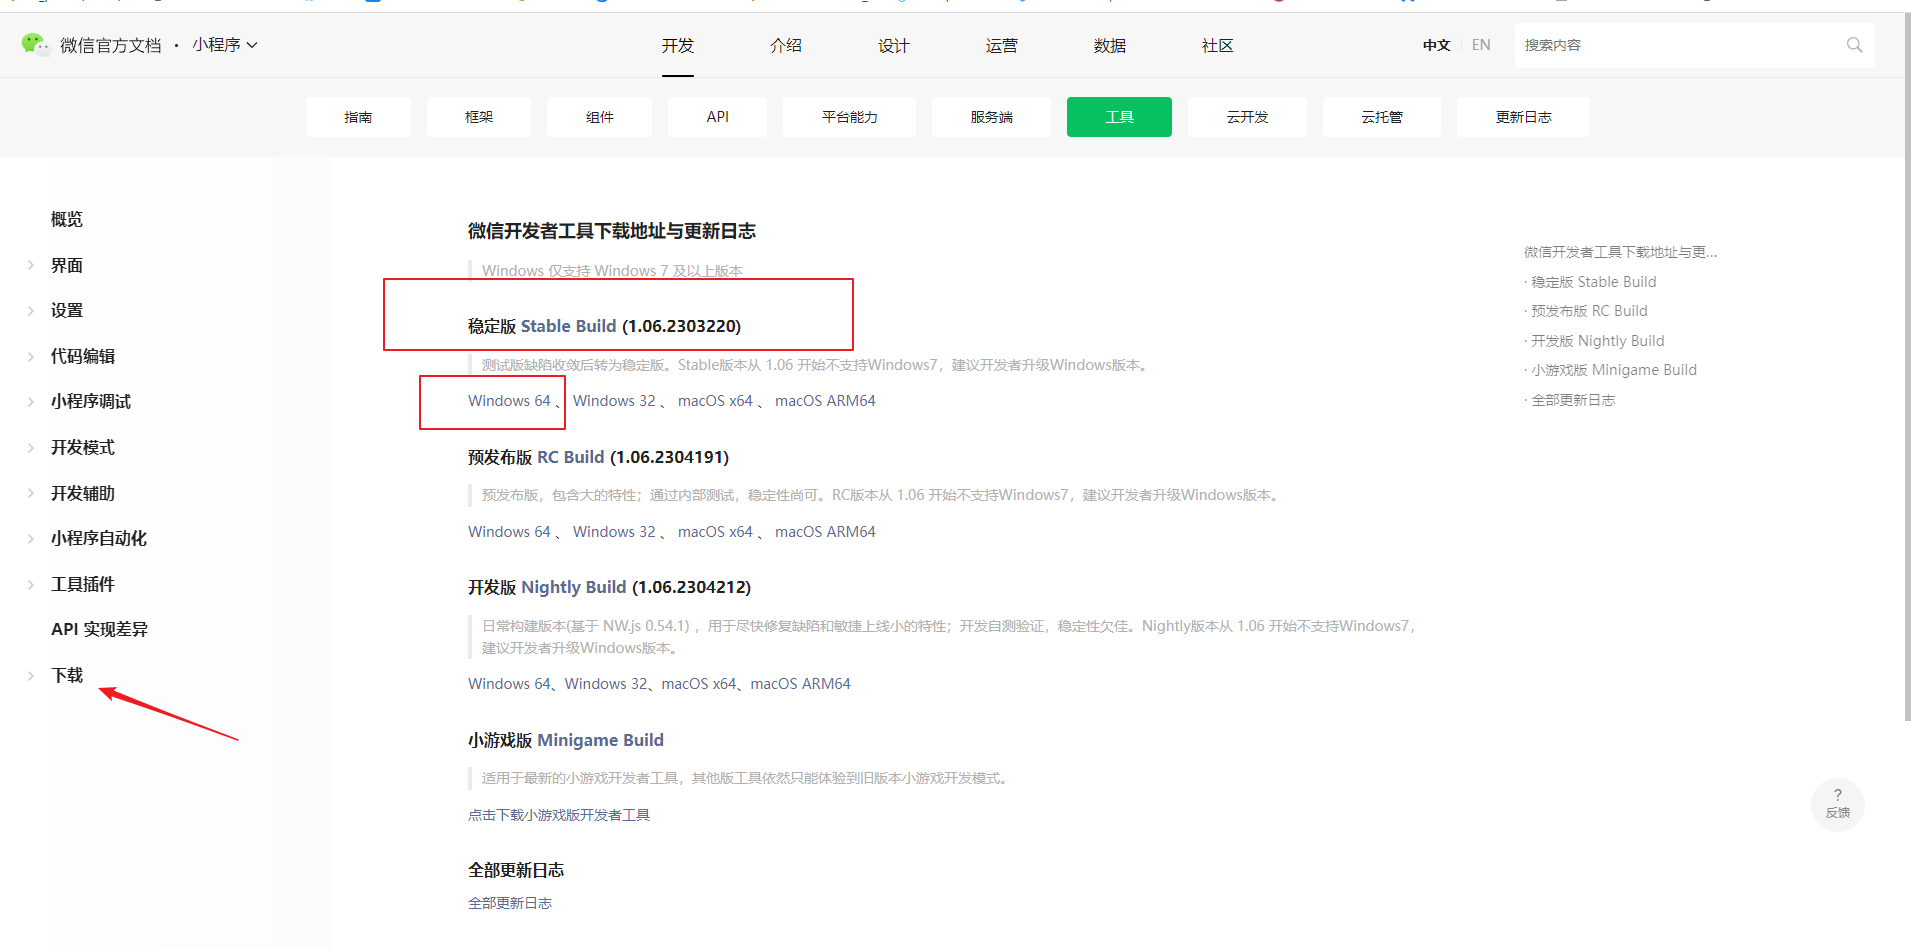1911x948 pixels.
Task: Click the 小游戏版 Minigame Build heading
Action: click(x=566, y=740)
